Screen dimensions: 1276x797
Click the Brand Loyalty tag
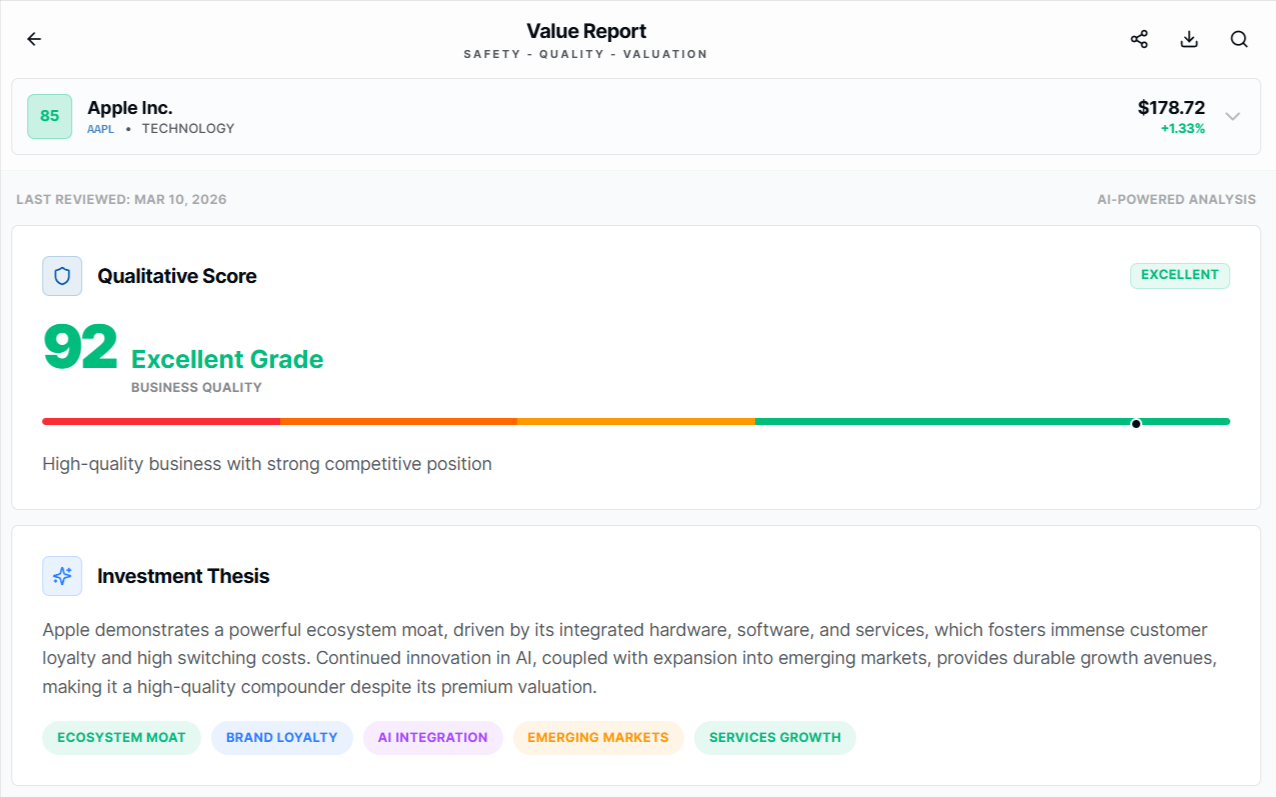(x=282, y=737)
